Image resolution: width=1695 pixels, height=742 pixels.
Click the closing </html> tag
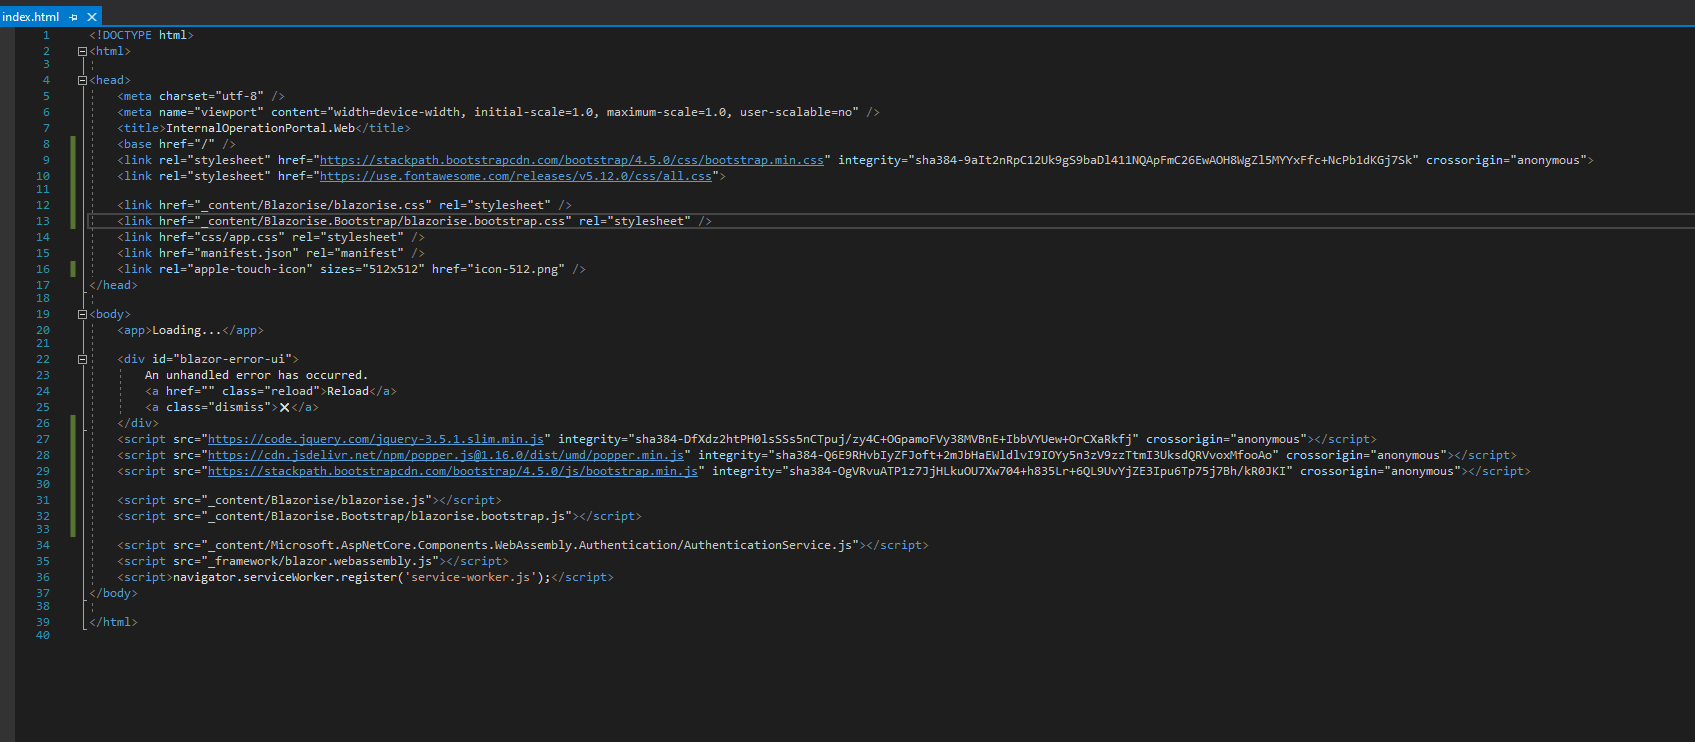point(113,622)
